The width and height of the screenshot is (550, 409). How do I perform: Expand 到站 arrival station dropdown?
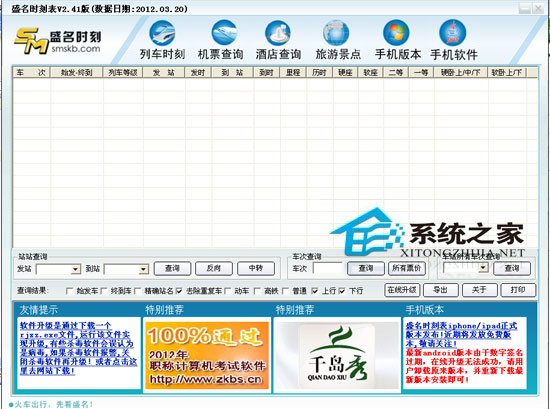[x=143, y=269]
